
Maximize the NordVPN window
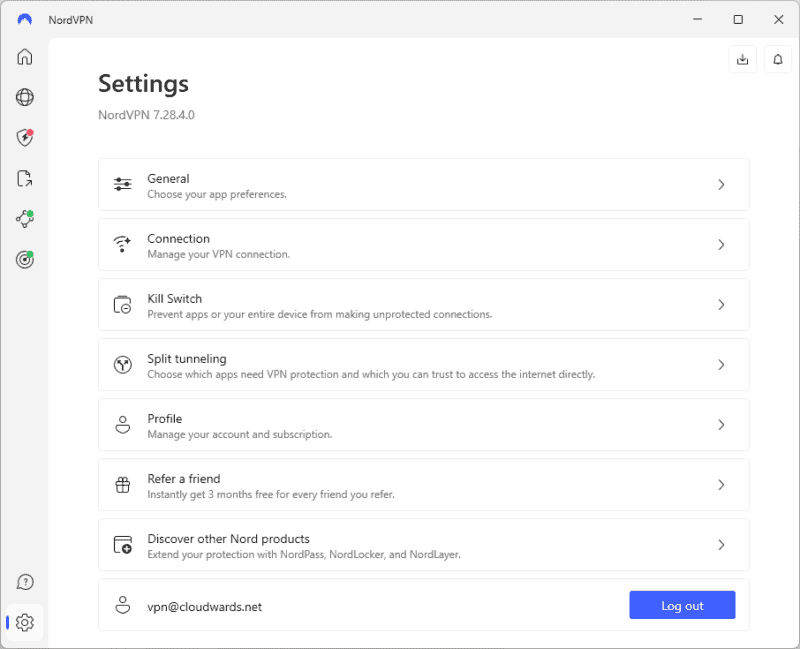pos(738,19)
